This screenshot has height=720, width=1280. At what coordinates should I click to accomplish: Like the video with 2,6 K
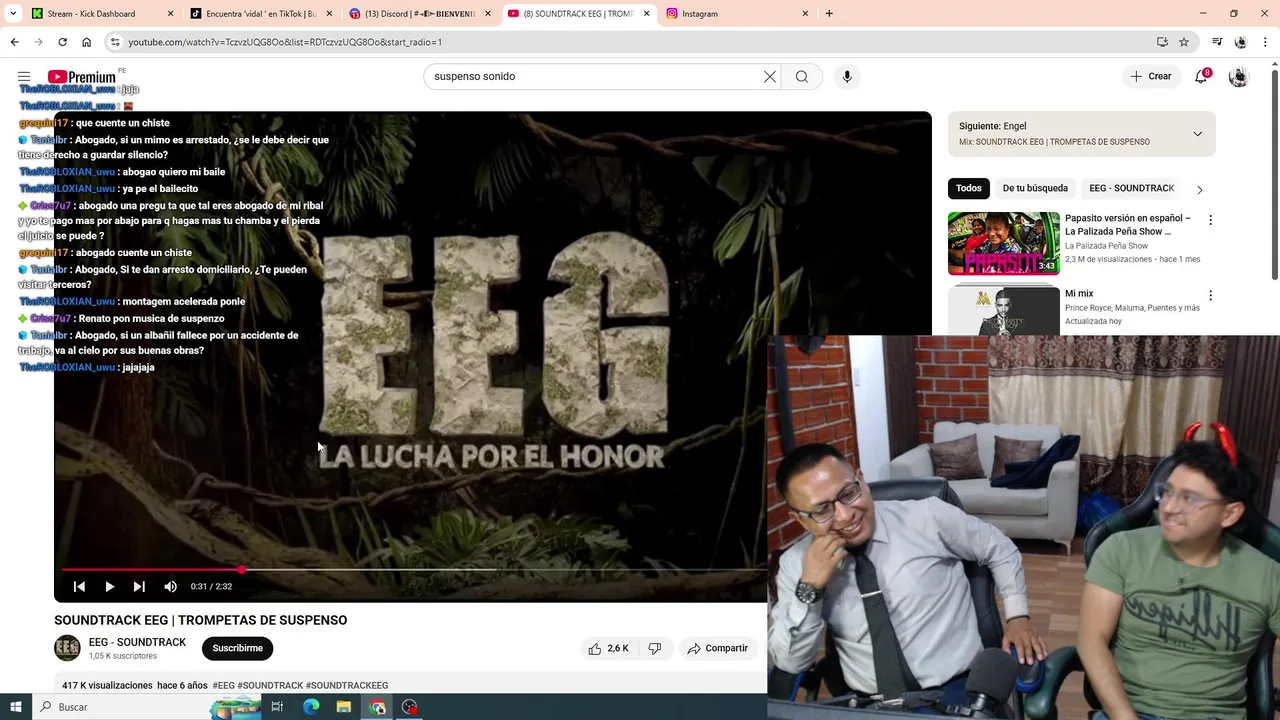(608, 648)
